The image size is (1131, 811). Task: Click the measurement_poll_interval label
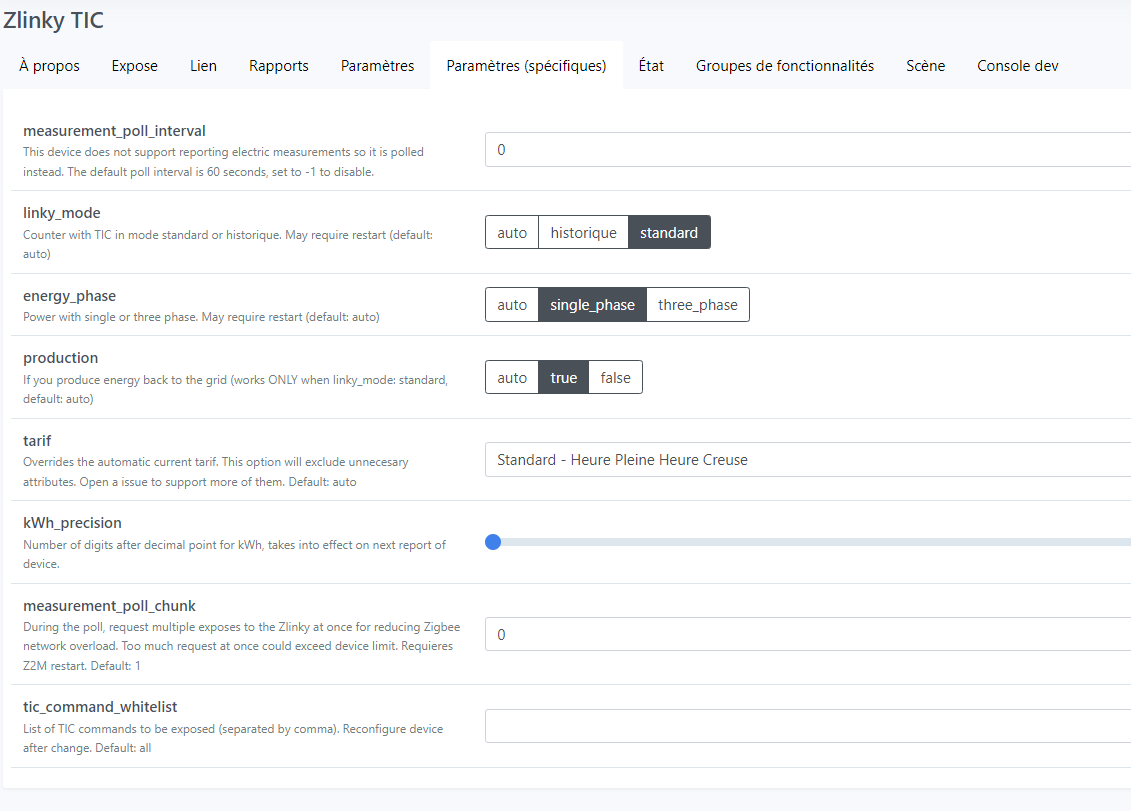coord(114,131)
